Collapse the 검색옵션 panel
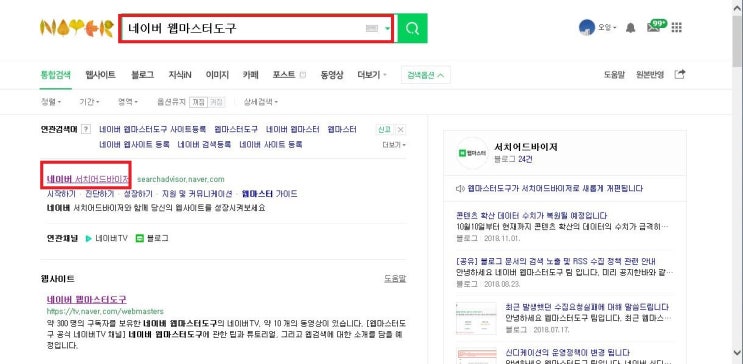The height and width of the screenshot is (364, 743). click(x=426, y=75)
